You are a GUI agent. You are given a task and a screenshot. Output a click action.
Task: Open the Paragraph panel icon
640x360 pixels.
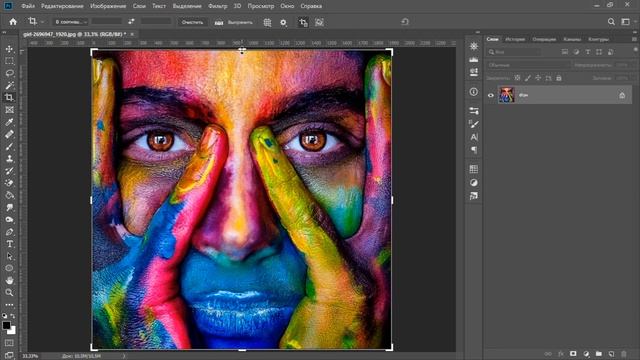pyautogui.click(x=474, y=150)
